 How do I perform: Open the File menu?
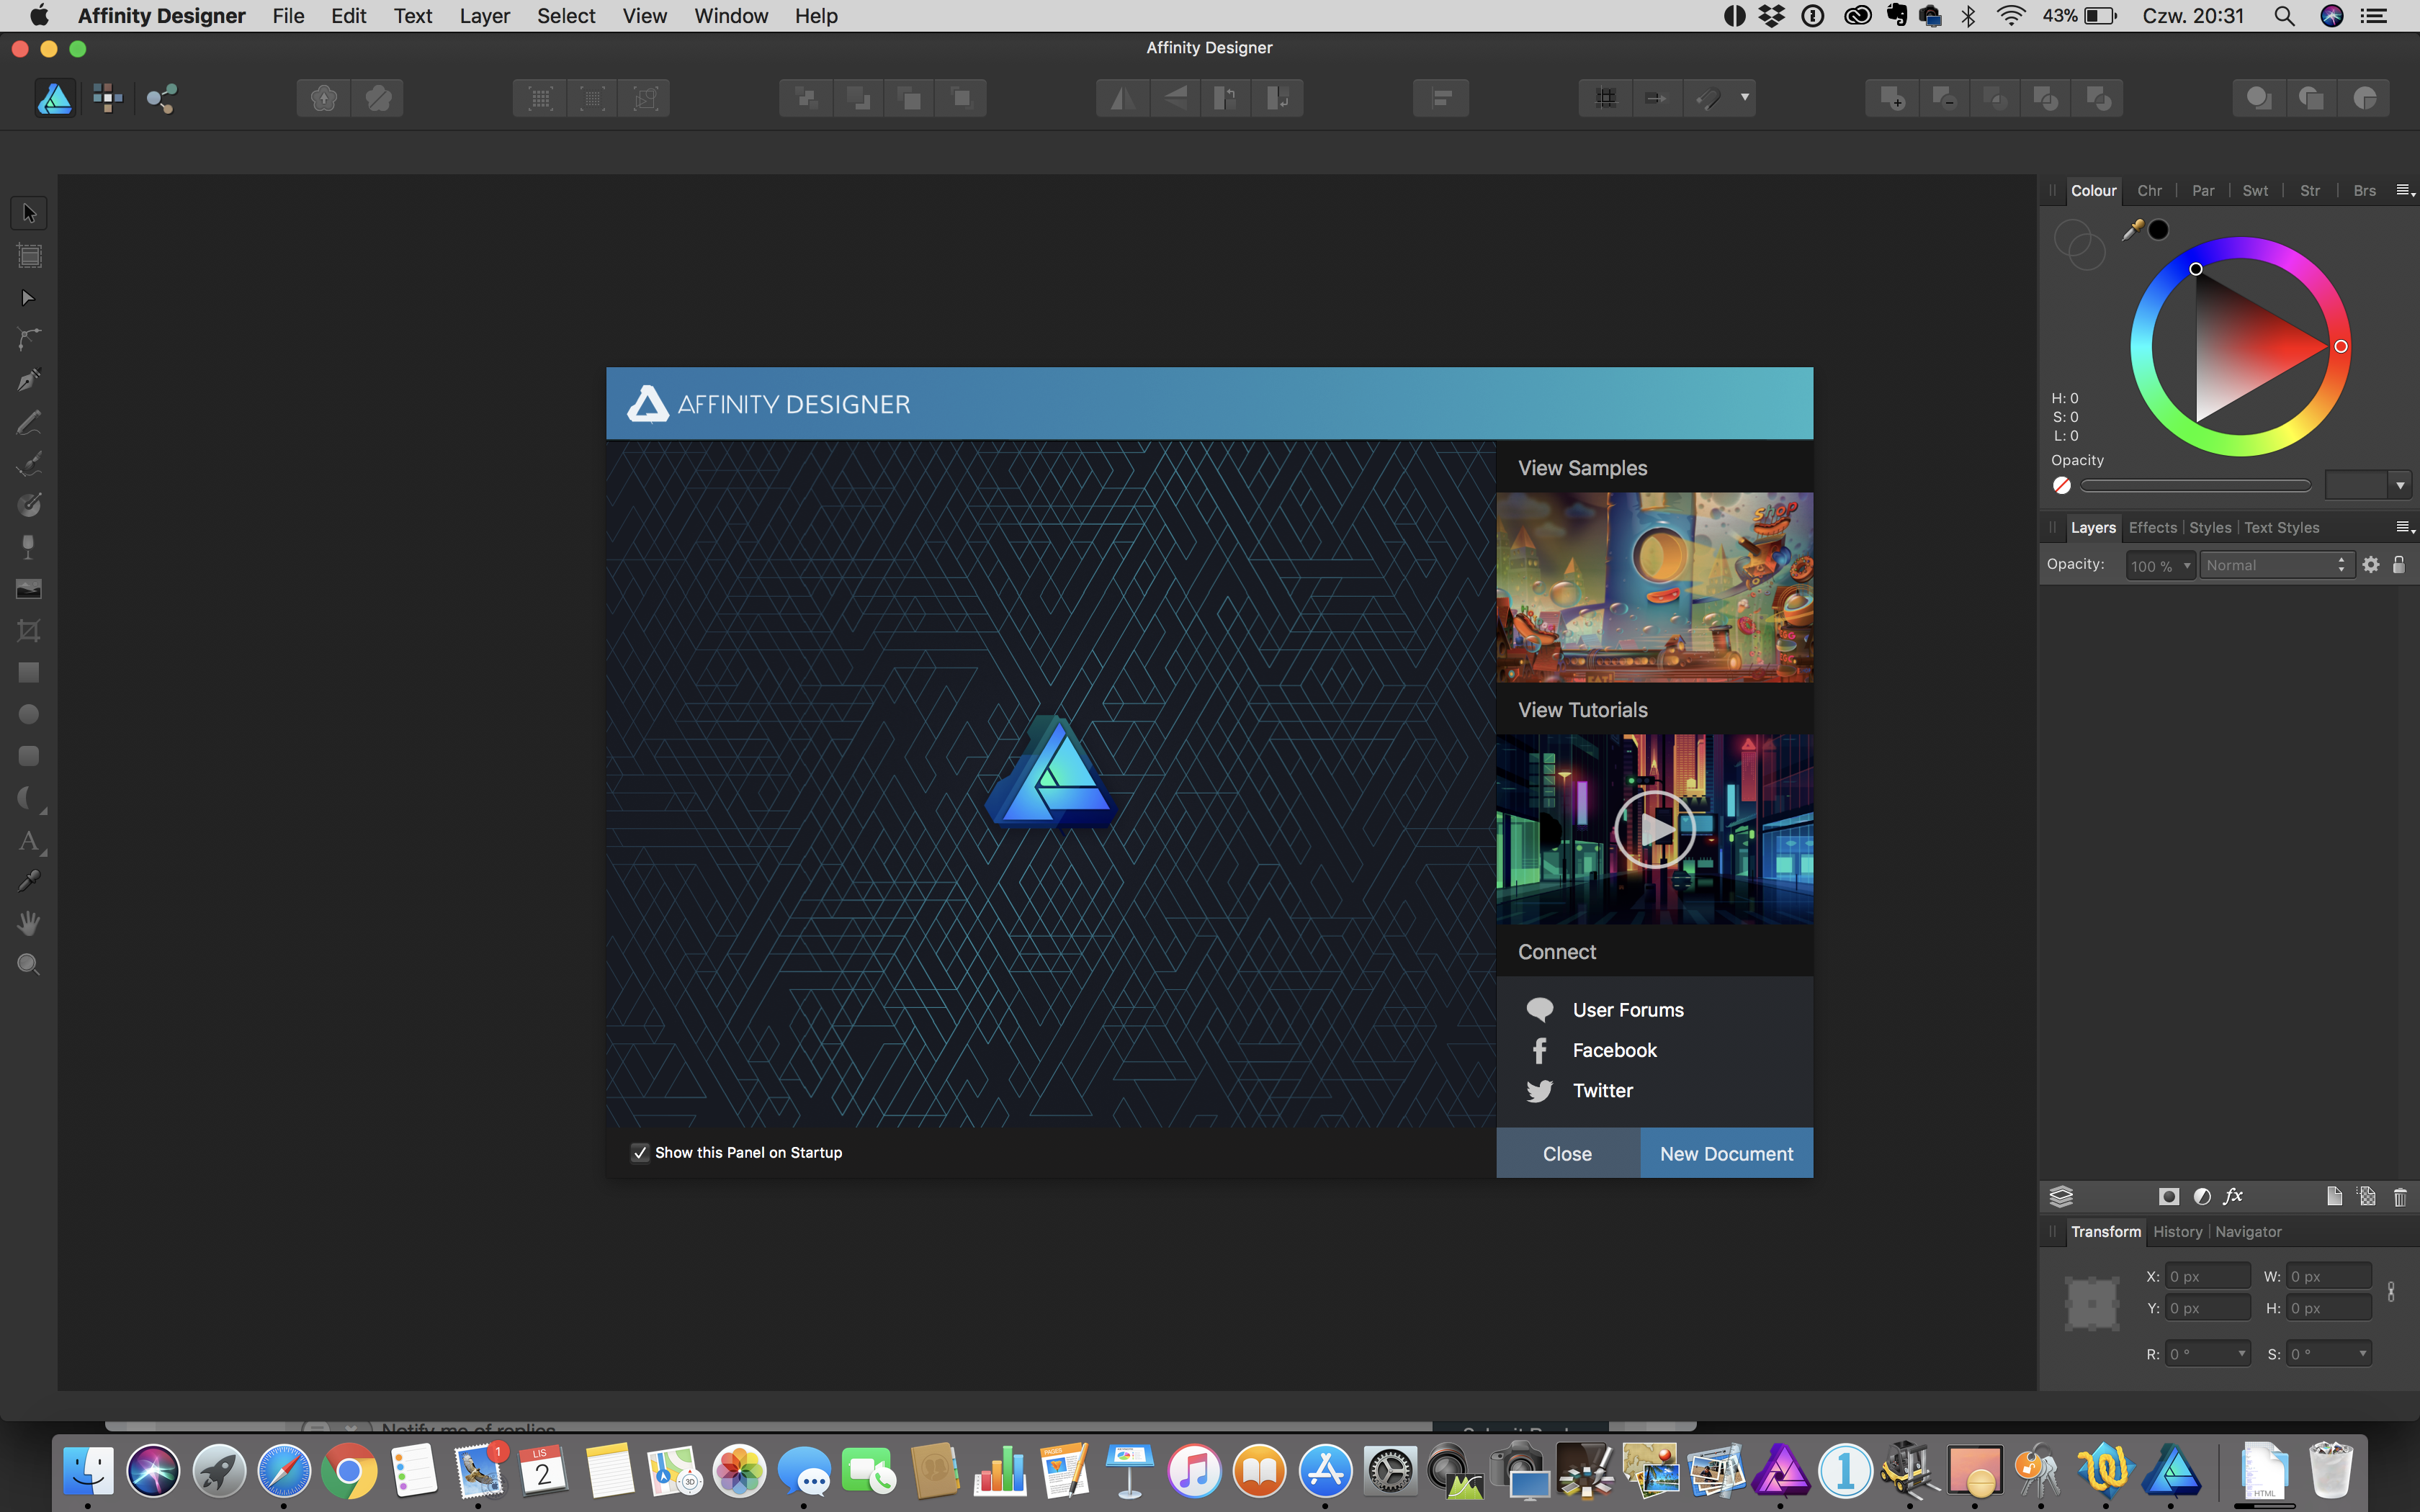point(288,16)
